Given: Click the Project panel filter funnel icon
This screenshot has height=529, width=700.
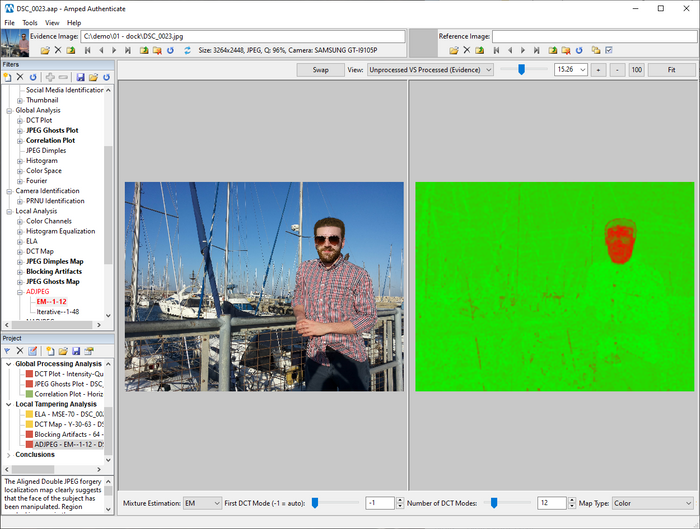Looking at the screenshot, I should tap(7, 351).
